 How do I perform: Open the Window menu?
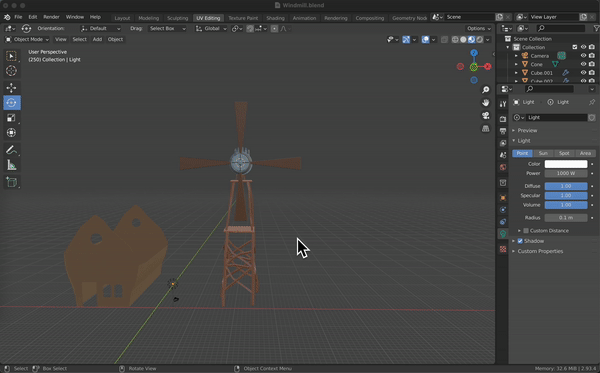click(x=75, y=17)
